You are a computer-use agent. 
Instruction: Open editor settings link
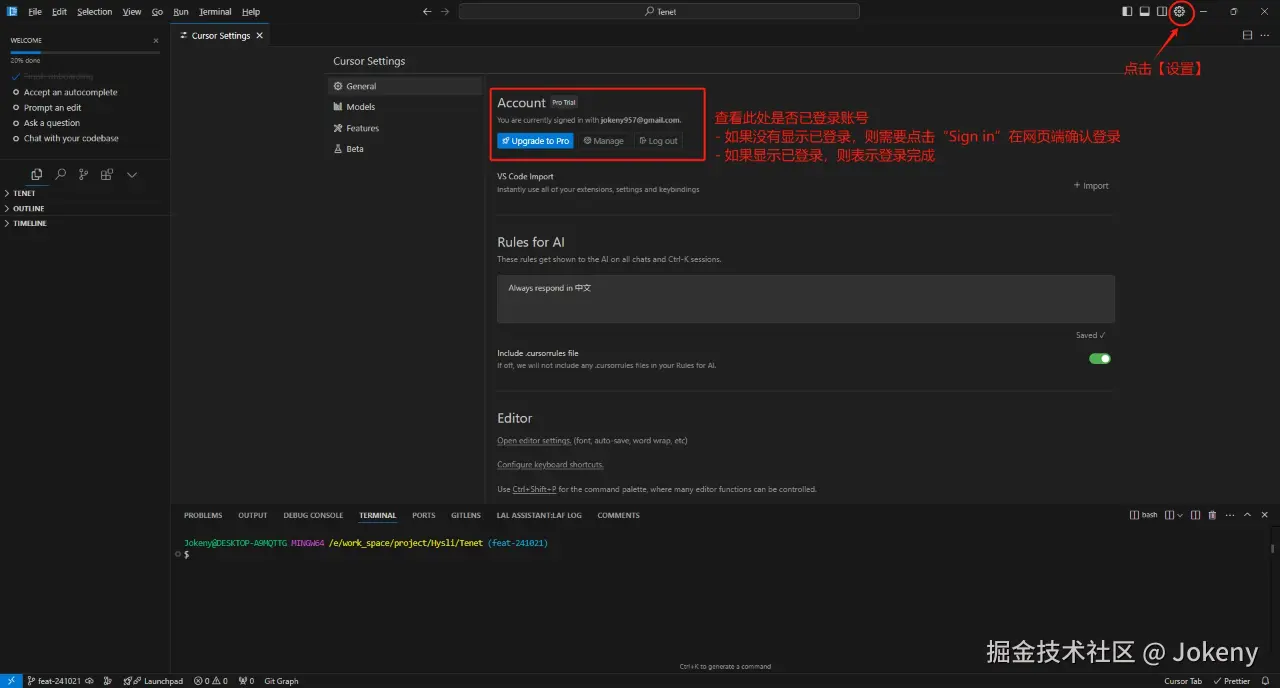tap(534, 441)
